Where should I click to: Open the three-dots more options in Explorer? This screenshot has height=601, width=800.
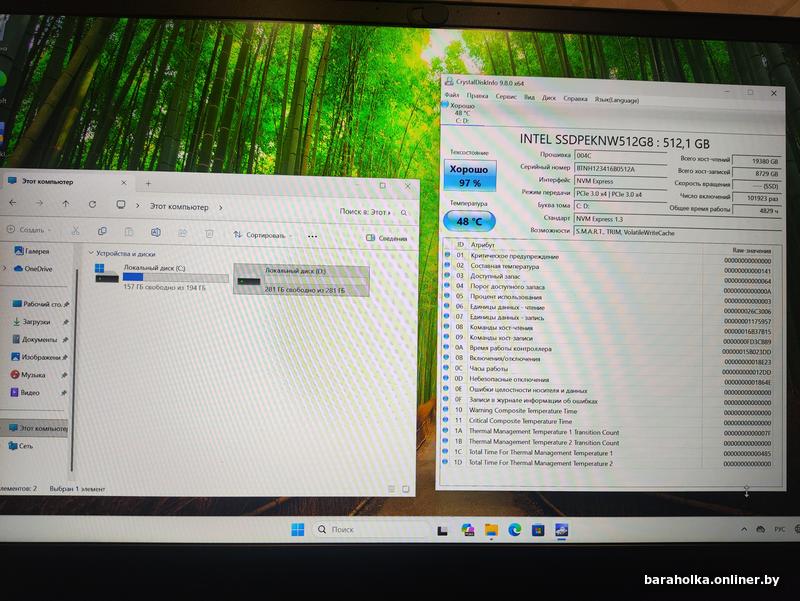(x=312, y=236)
